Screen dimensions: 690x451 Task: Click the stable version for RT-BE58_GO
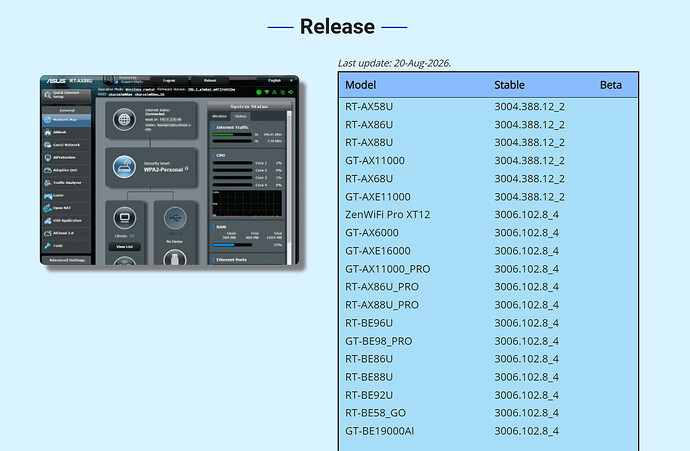(526, 413)
